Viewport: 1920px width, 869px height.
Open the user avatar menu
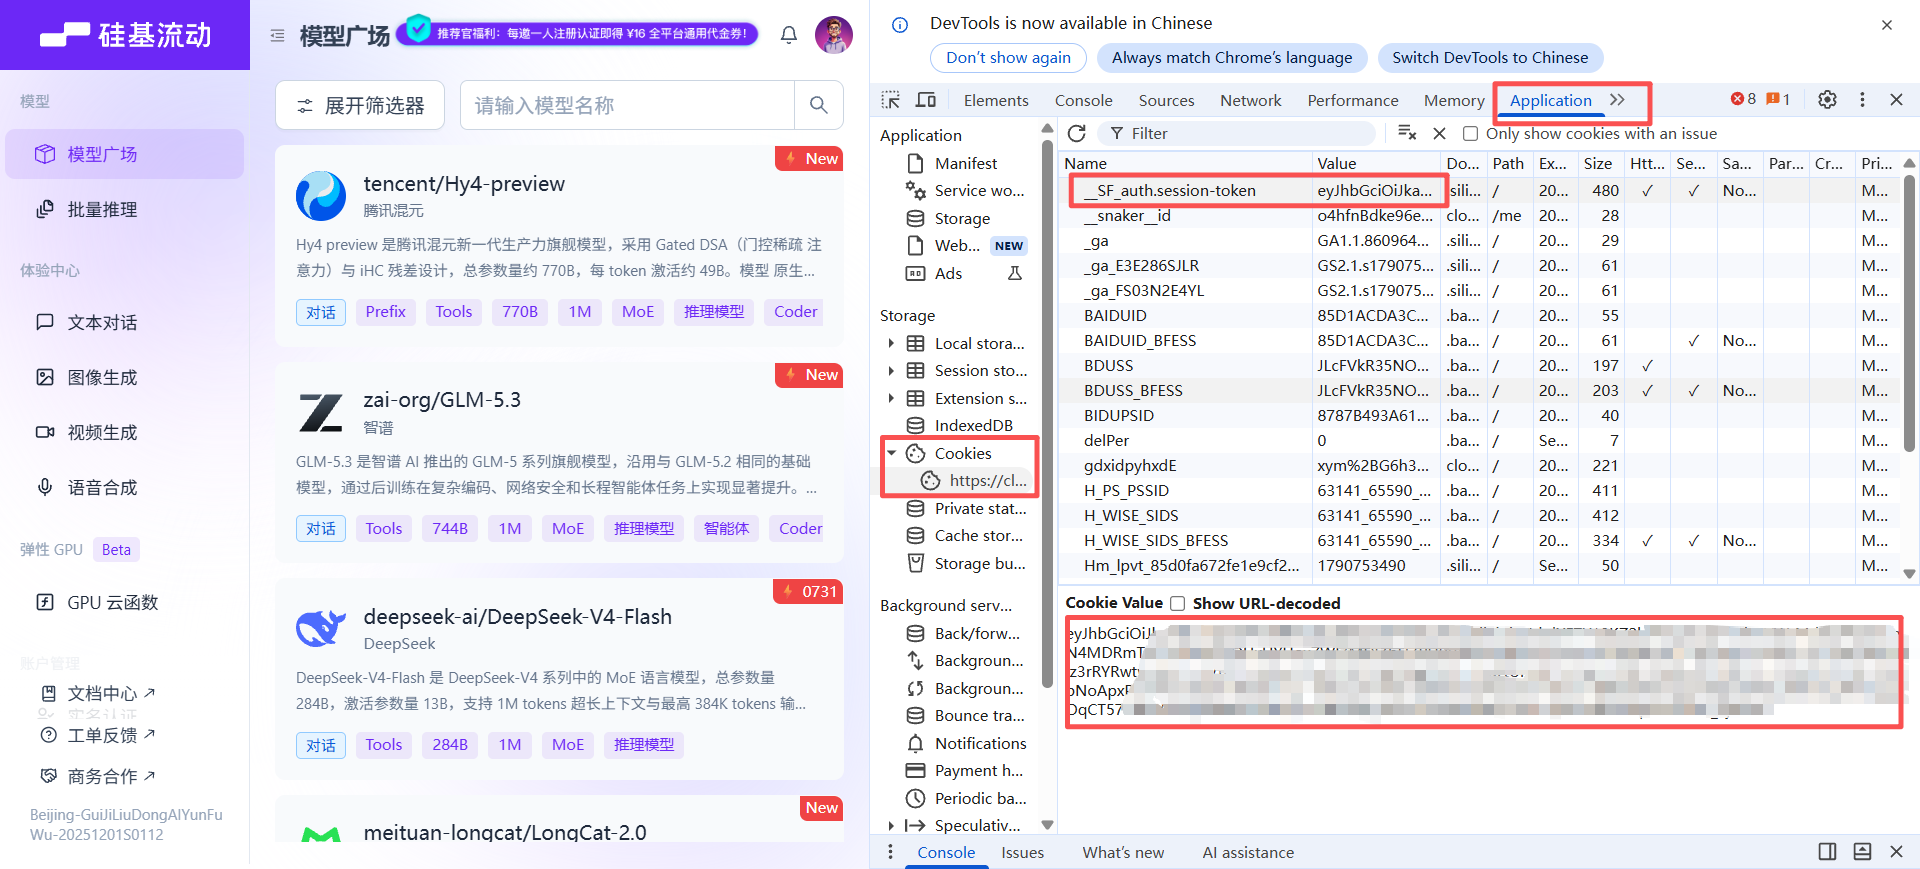[x=834, y=35]
